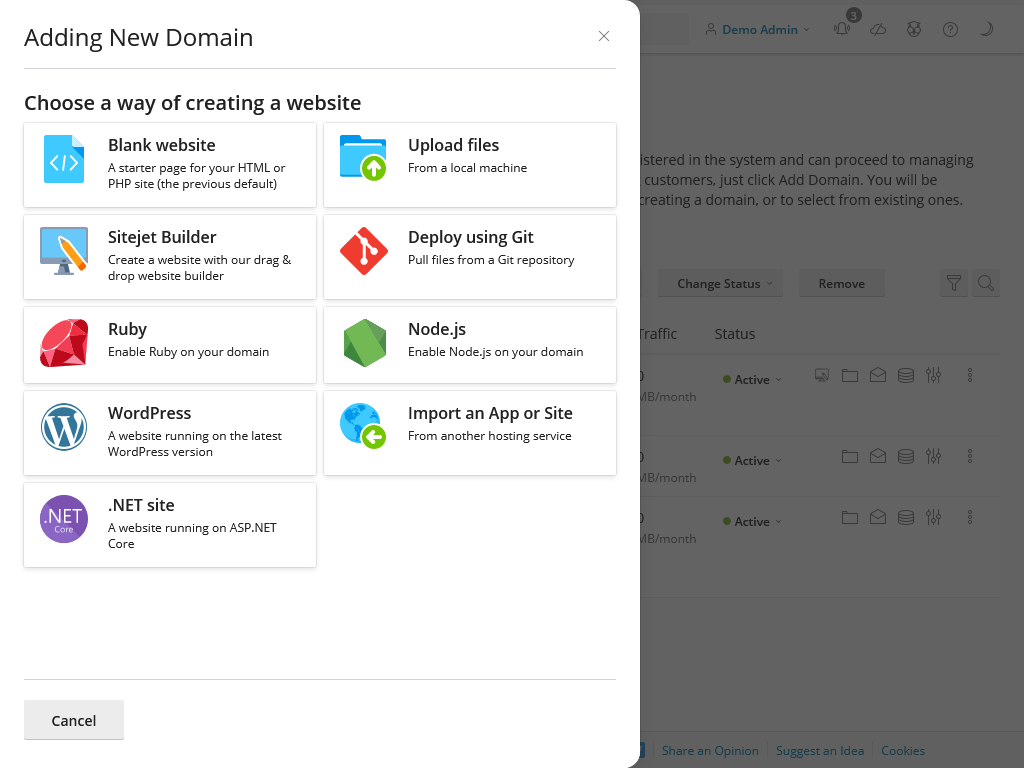Click the Remove button
The width and height of the screenshot is (1024, 768).
tap(841, 284)
